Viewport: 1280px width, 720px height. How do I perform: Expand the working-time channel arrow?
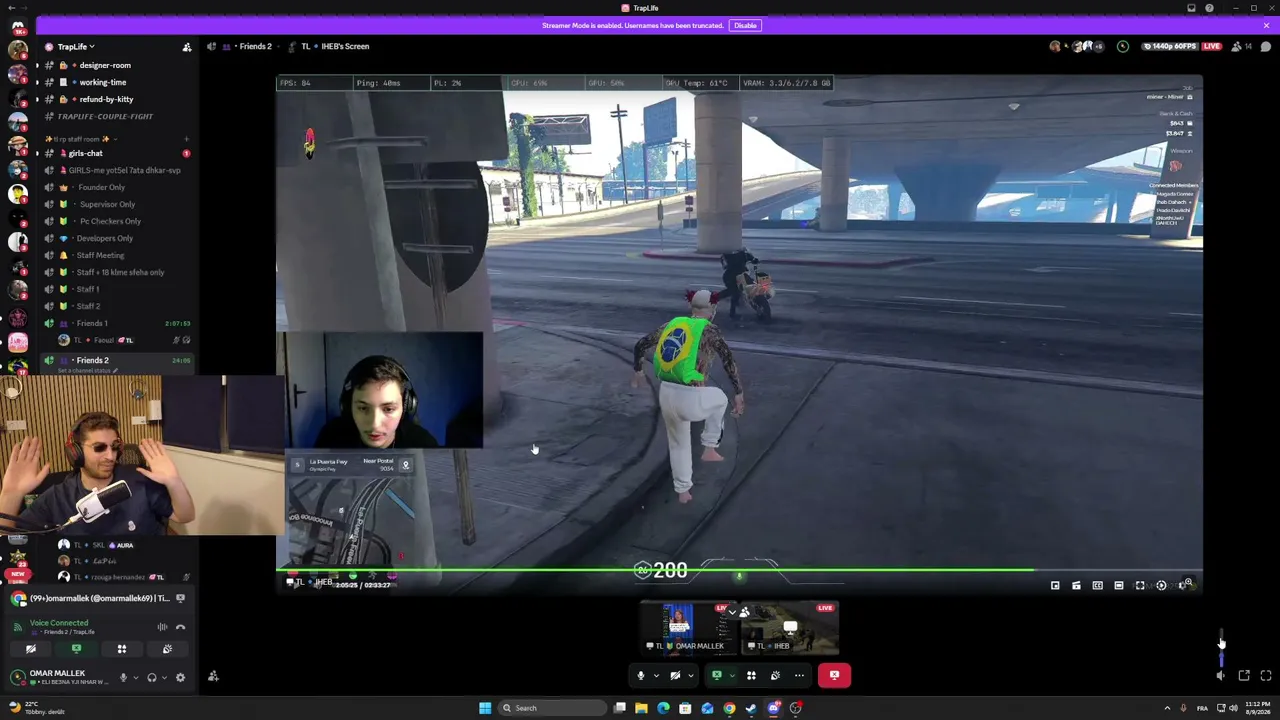37,83
